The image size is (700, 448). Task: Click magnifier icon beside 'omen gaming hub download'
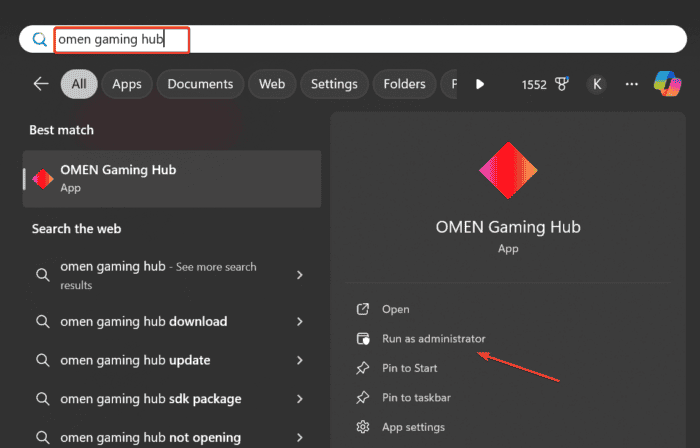pyautogui.click(x=43, y=321)
